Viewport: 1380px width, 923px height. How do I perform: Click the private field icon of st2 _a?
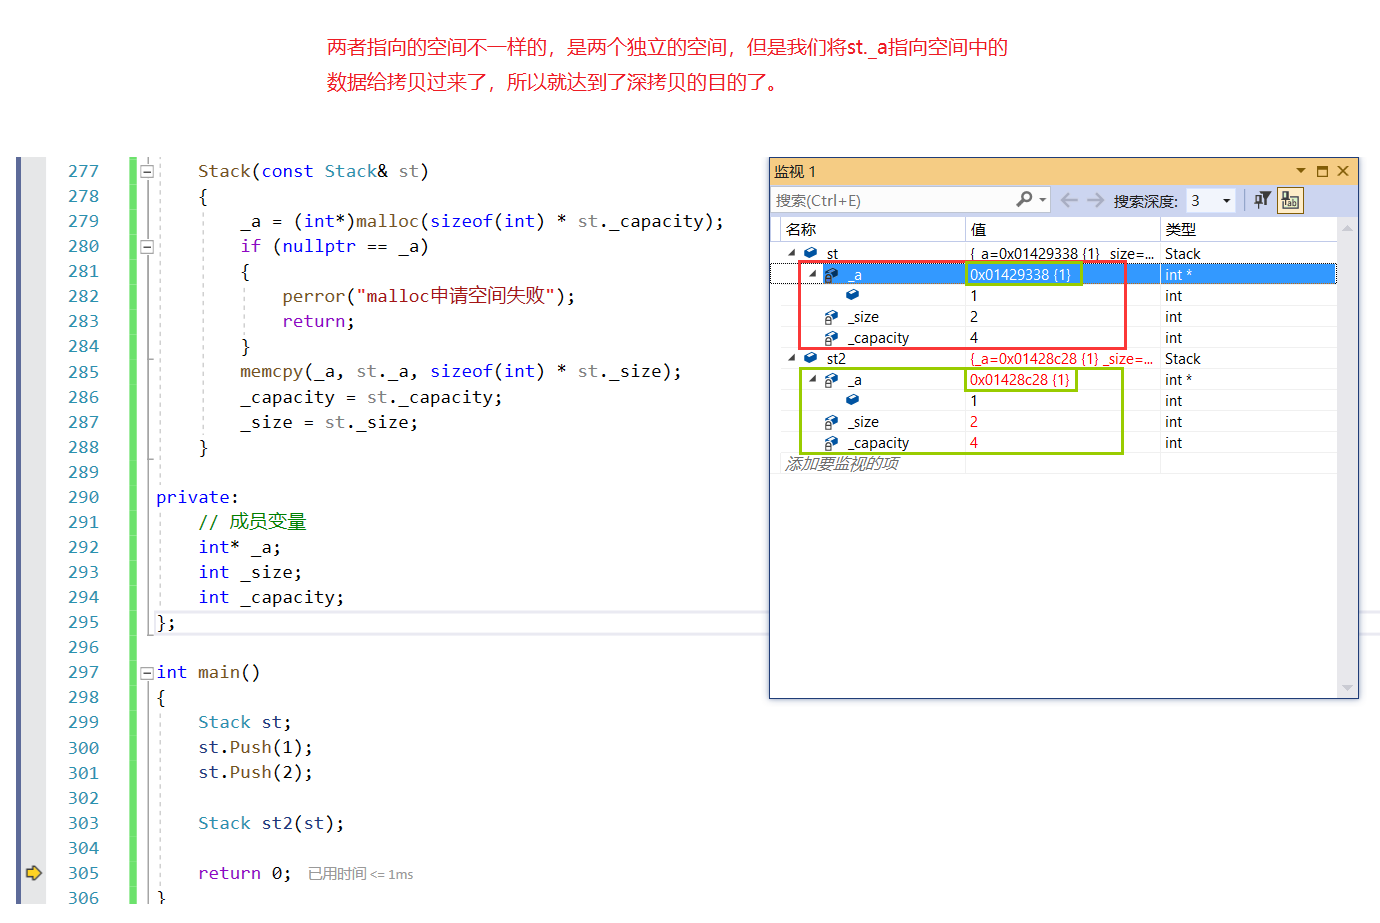click(831, 380)
